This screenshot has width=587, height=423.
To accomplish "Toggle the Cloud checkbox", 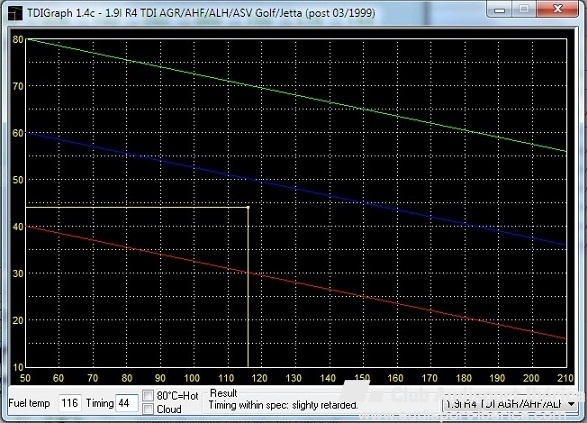I will [148, 409].
